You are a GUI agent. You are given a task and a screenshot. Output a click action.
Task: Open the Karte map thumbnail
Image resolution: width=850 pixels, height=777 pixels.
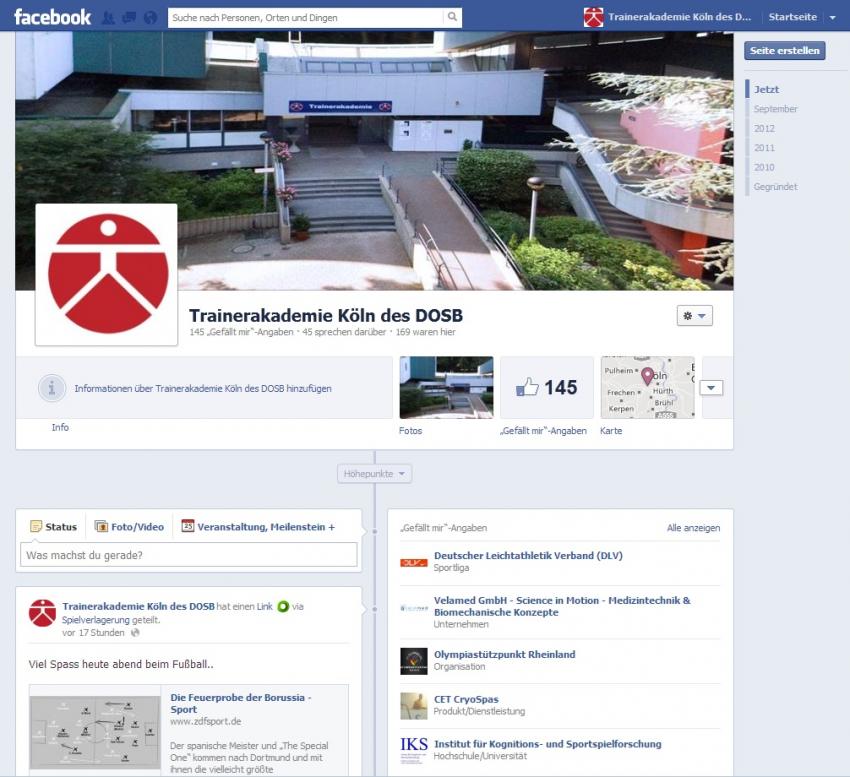pos(647,388)
